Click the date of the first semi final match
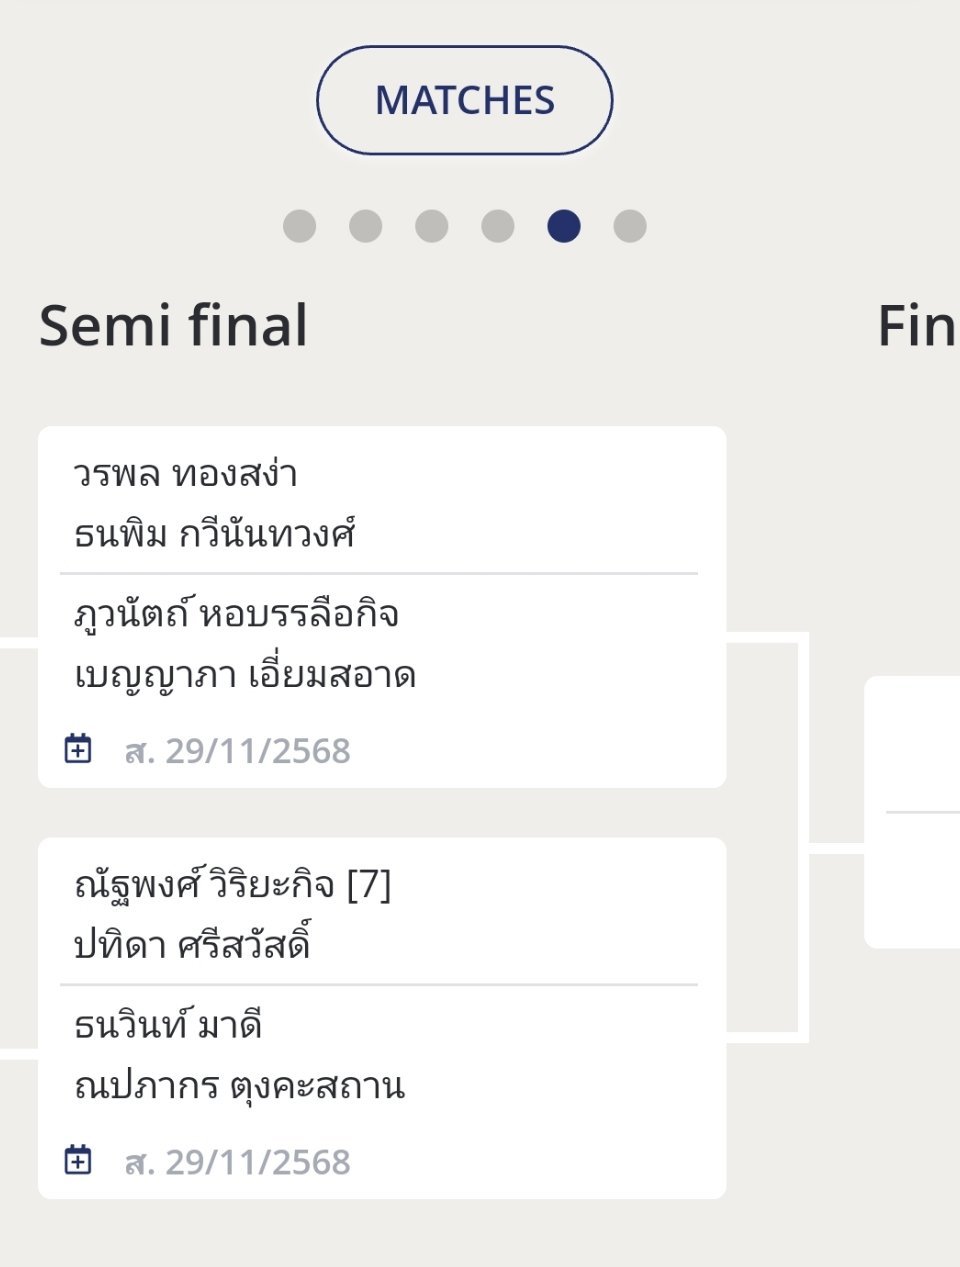Screen dimensions: 960x1267 (x=237, y=751)
